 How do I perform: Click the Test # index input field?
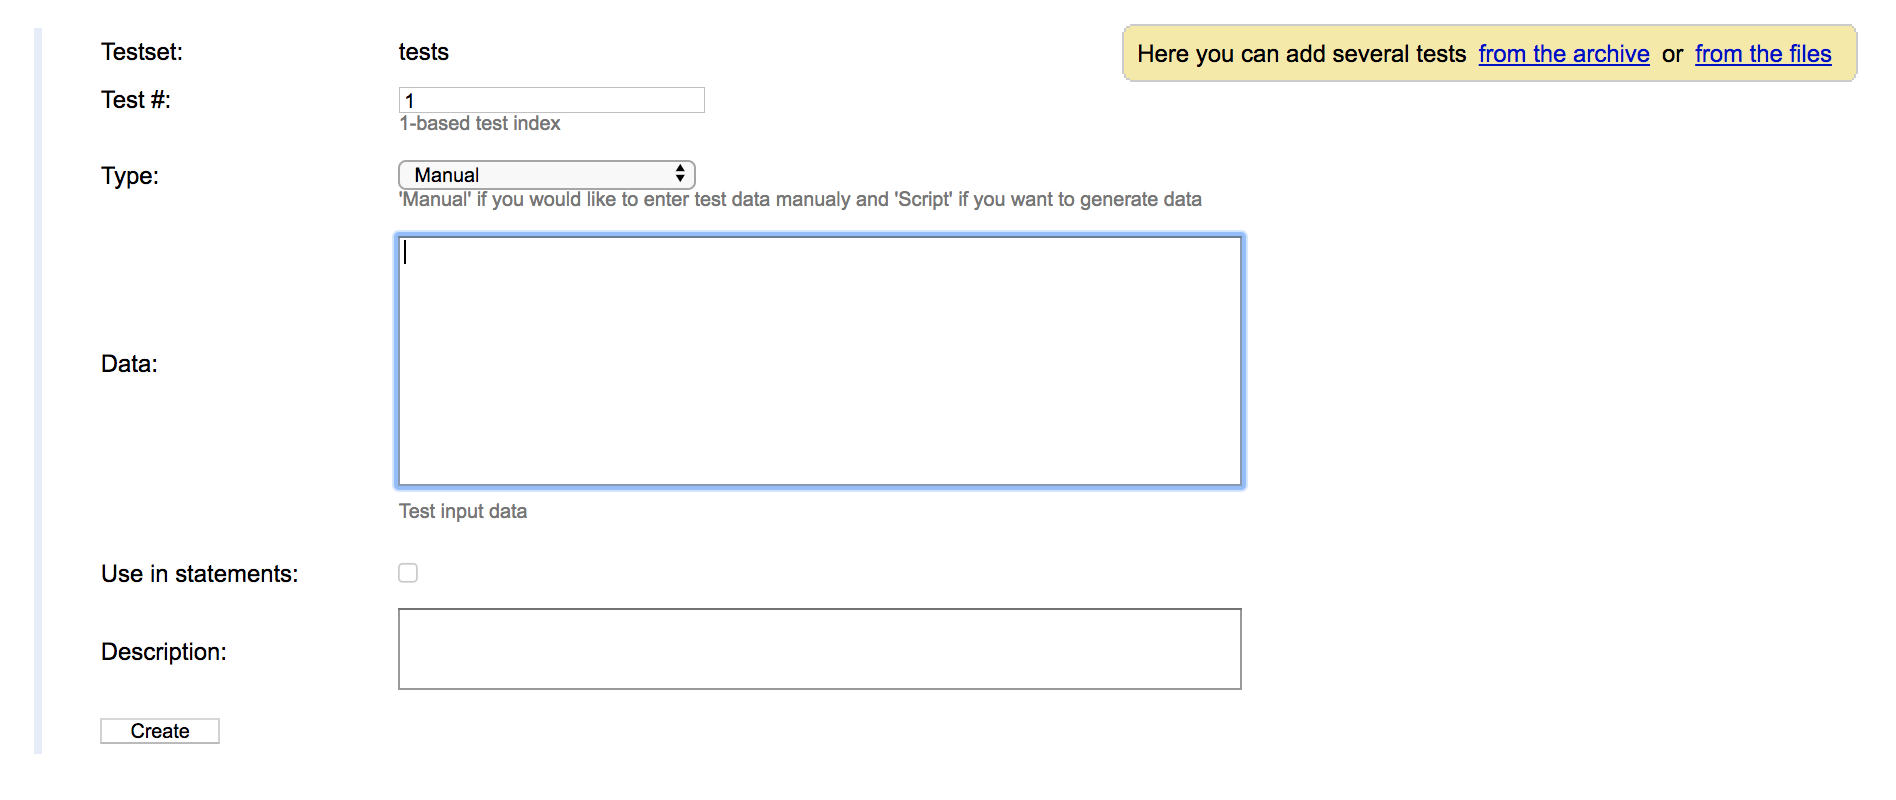pos(551,100)
